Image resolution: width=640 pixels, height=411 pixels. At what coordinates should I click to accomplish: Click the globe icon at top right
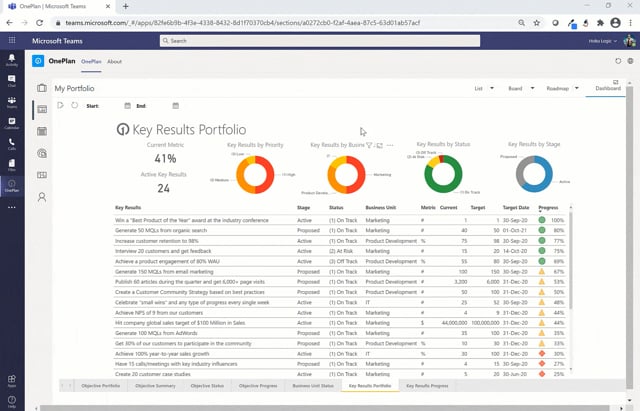(631, 61)
